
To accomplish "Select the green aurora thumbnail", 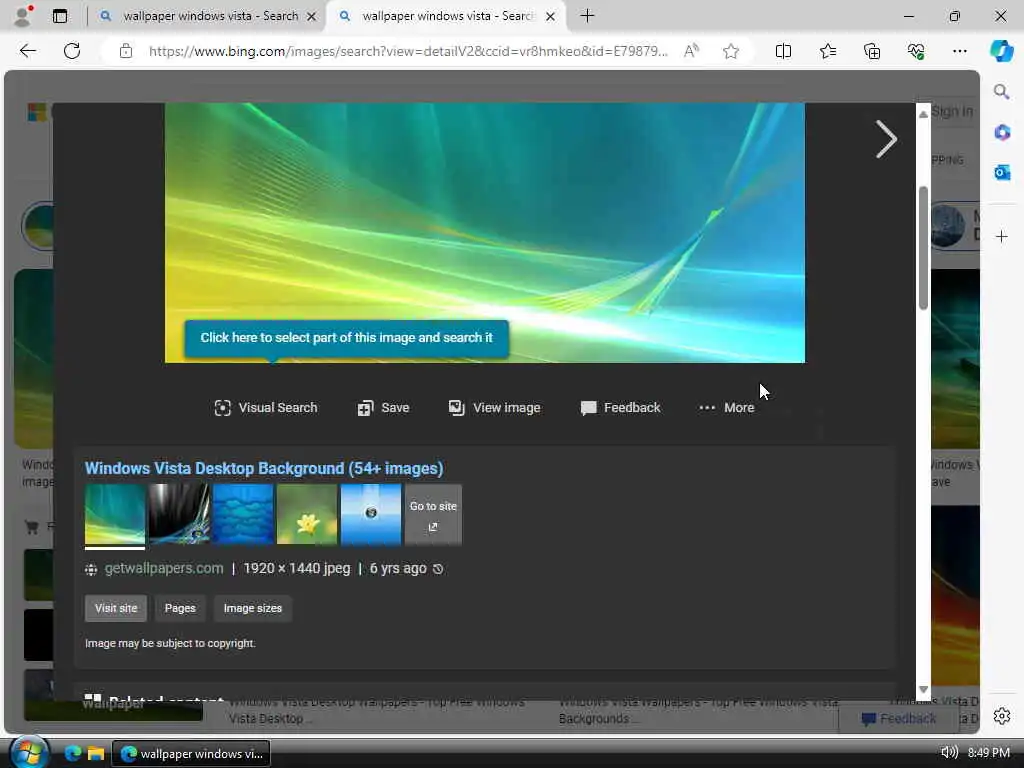I will tap(115, 515).
